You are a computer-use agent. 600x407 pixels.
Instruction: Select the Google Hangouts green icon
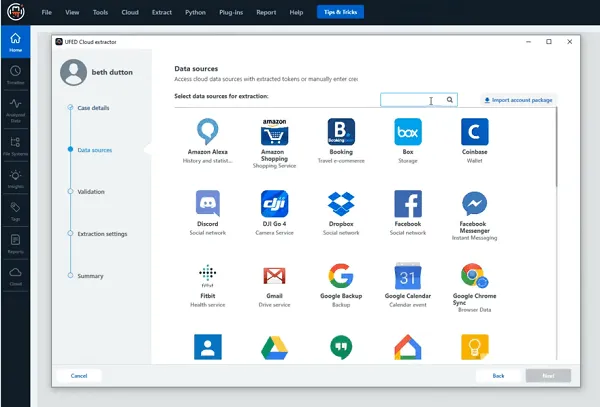coord(341,347)
